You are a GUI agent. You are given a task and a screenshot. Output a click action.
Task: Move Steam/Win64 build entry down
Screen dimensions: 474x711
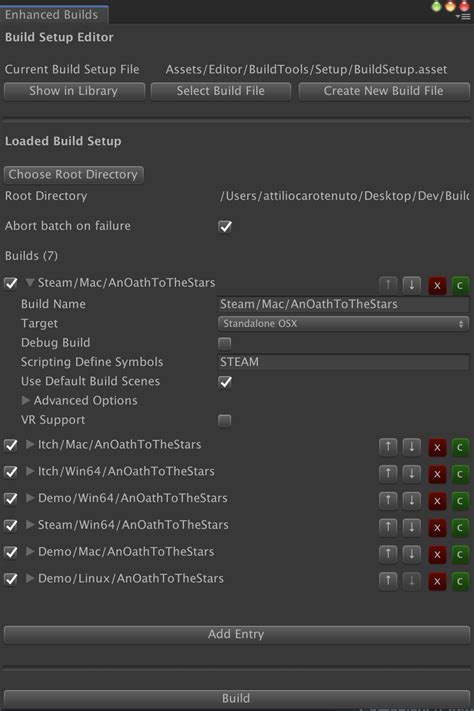(411, 527)
